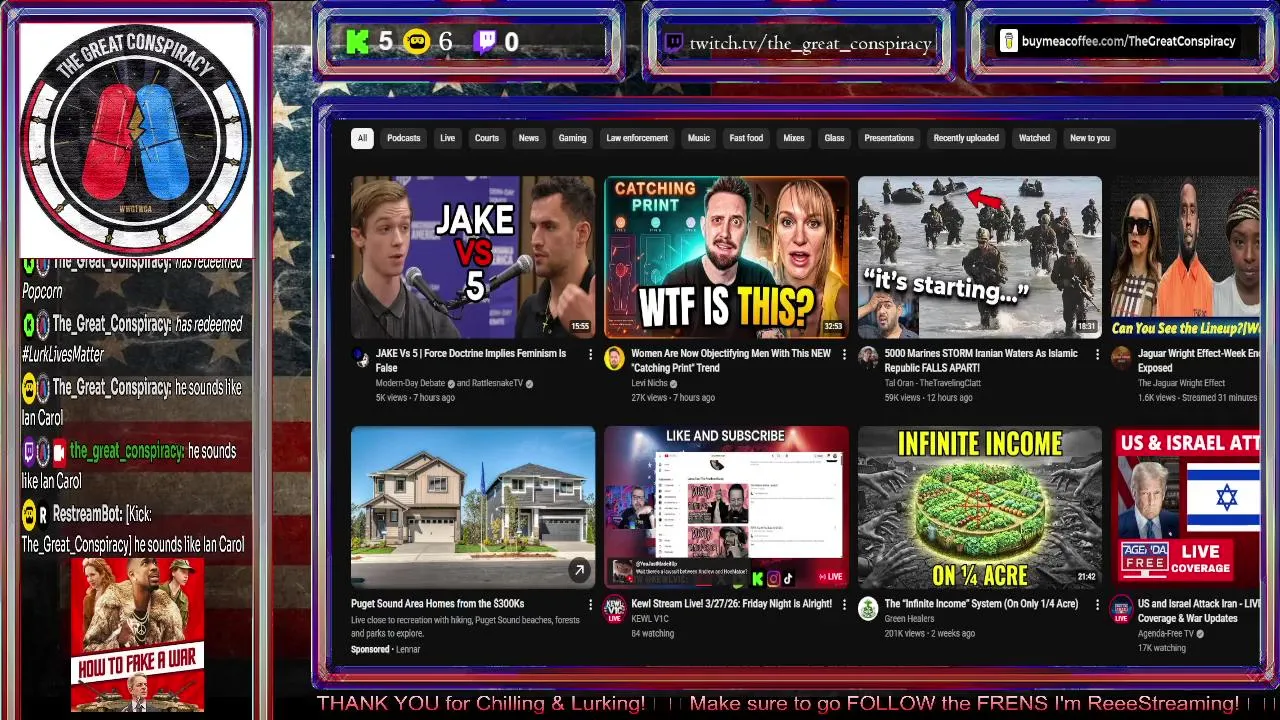
Task: Open the Infinite Income video thumbnail
Action: pyautogui.click(x=980, y=507)
